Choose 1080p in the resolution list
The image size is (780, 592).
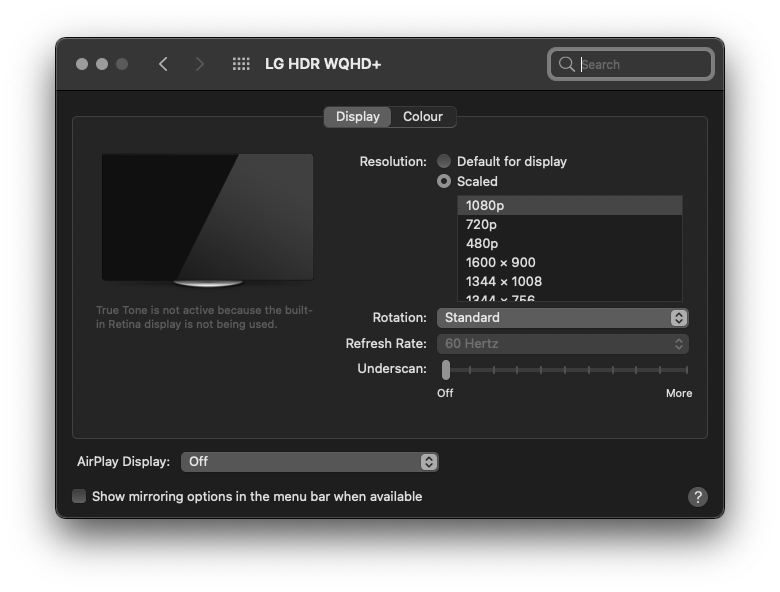570,205
